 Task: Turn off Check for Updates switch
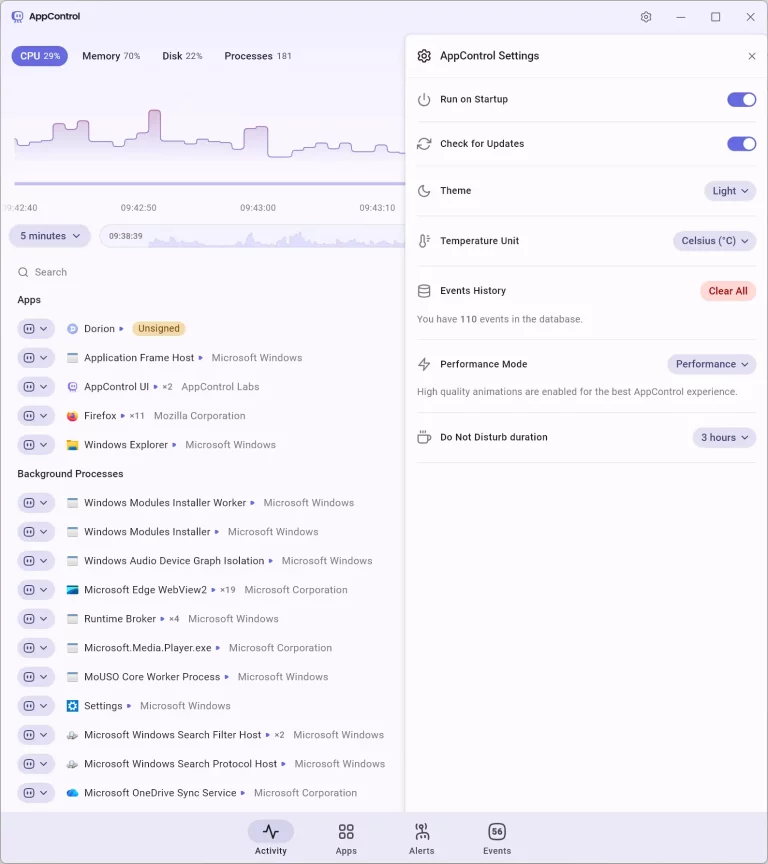[741, 144]
